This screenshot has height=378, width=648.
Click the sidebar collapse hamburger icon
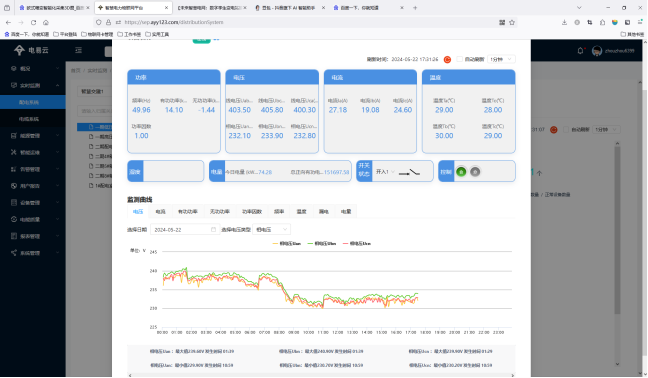79,50
